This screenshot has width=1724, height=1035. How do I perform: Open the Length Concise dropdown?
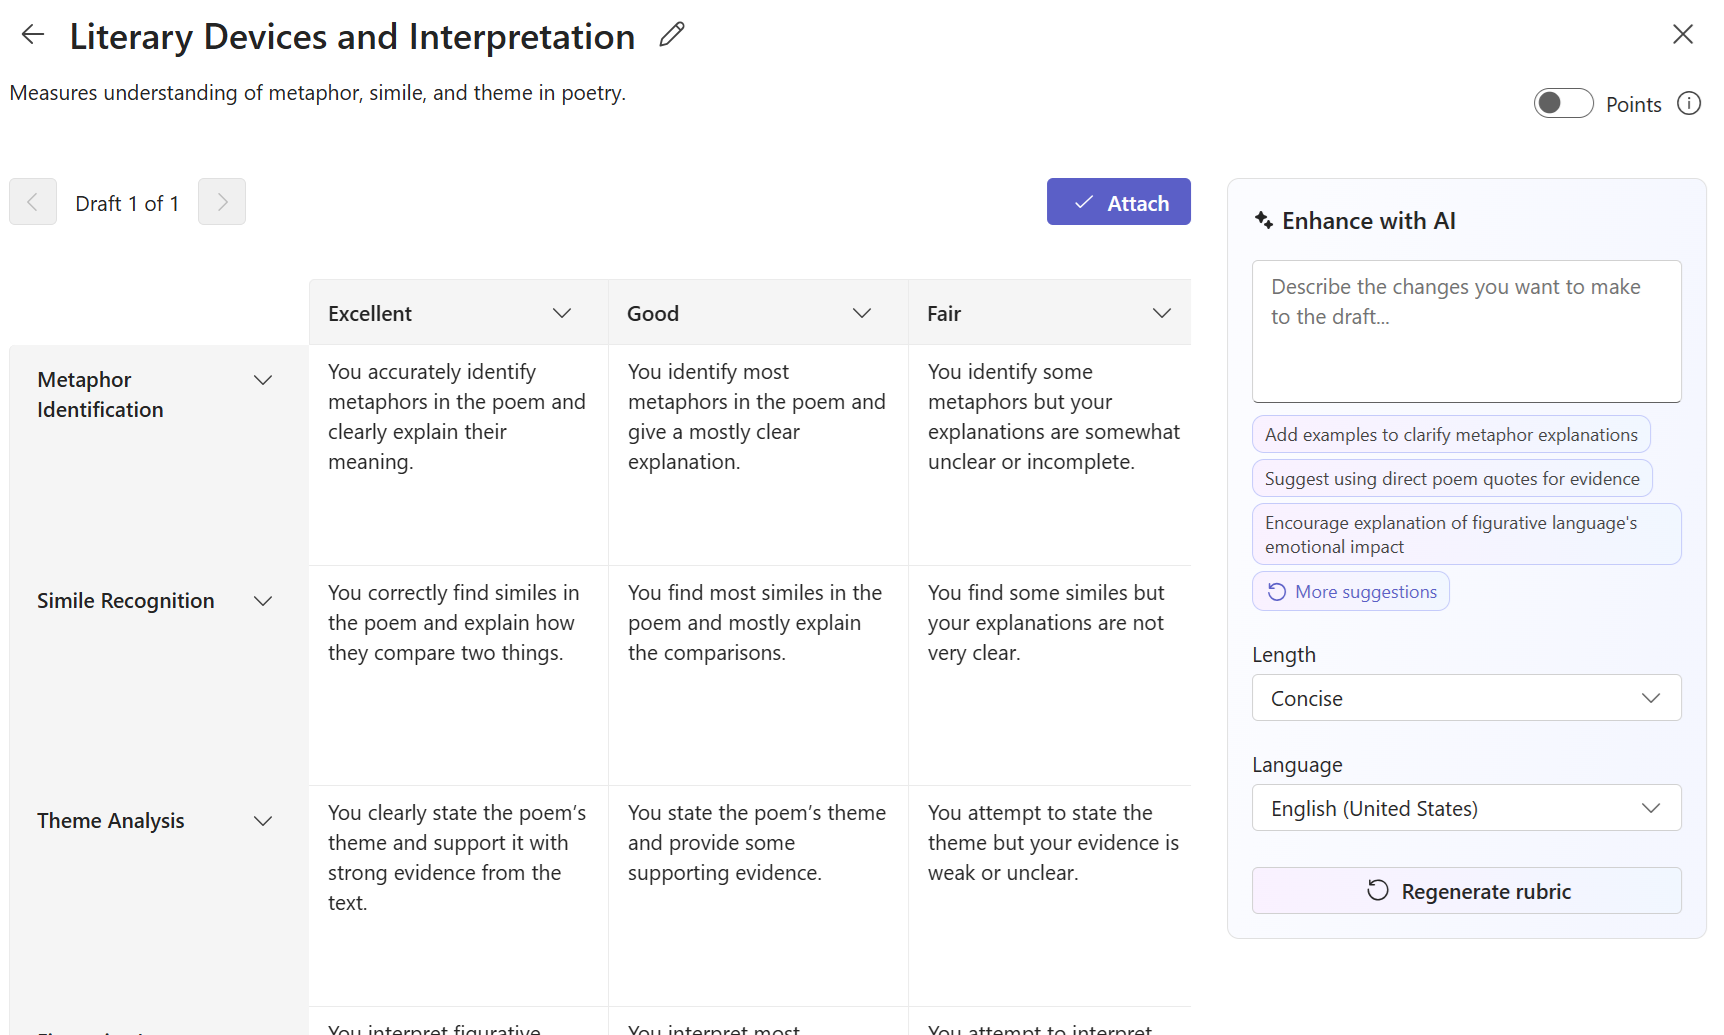point(1466,698)
